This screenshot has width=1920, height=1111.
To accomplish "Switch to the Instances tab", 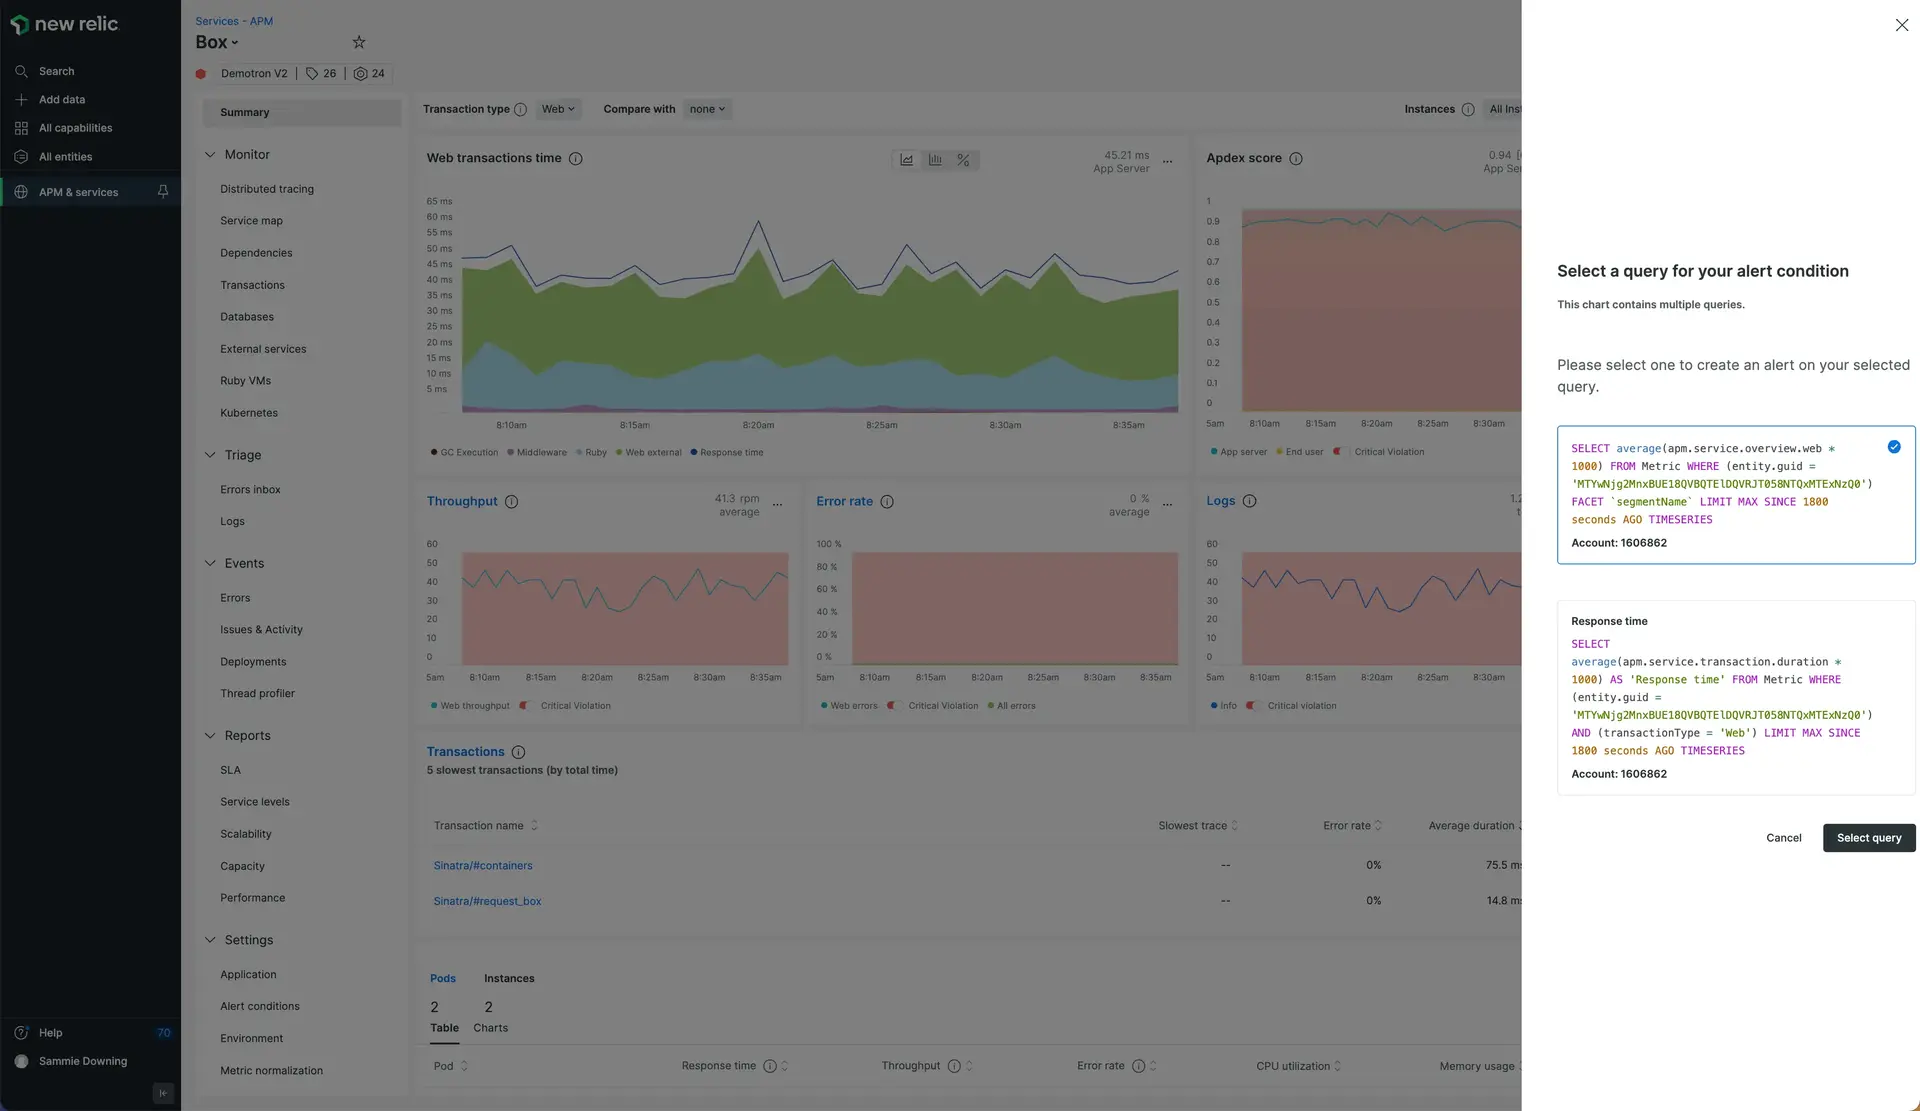I will click(x=509, y=979).
